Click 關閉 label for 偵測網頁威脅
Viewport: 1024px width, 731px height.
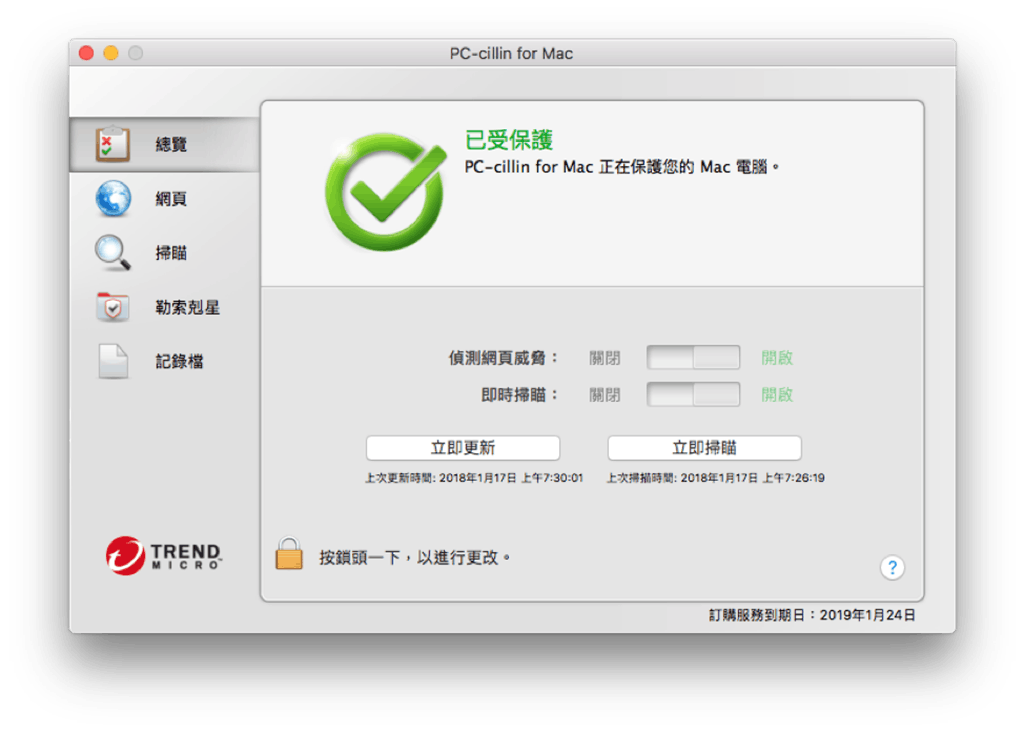604,358
